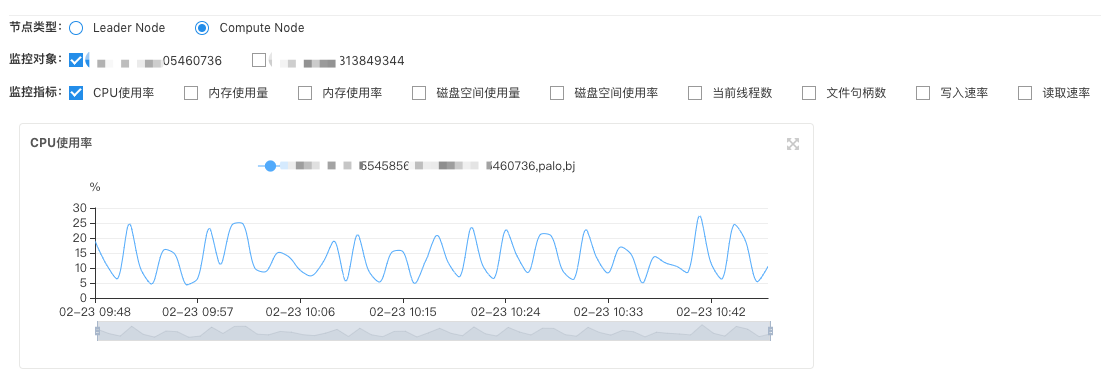
Task: Select the Compute Node radio button
Action: click(202, 28)
